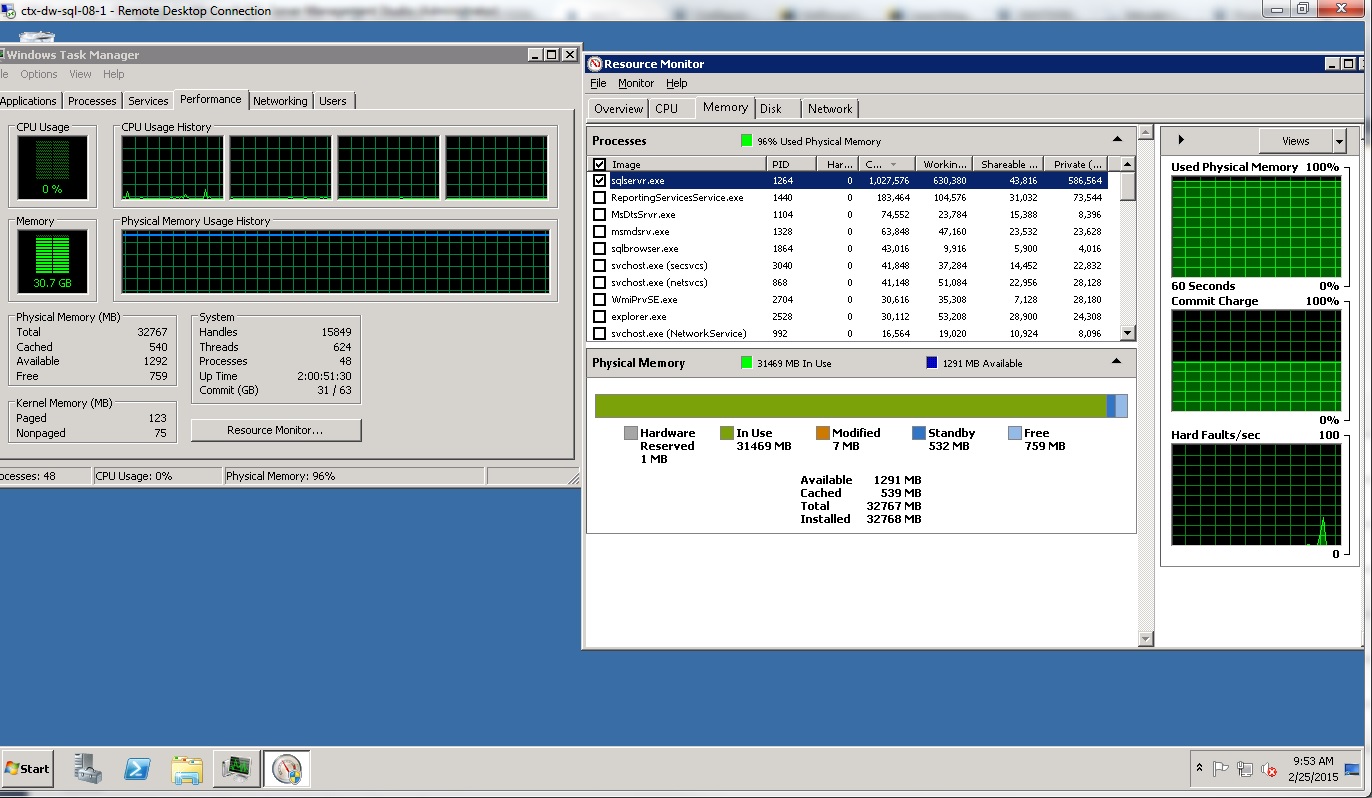
Task: Open the Start menu
Action: (26, 768)
